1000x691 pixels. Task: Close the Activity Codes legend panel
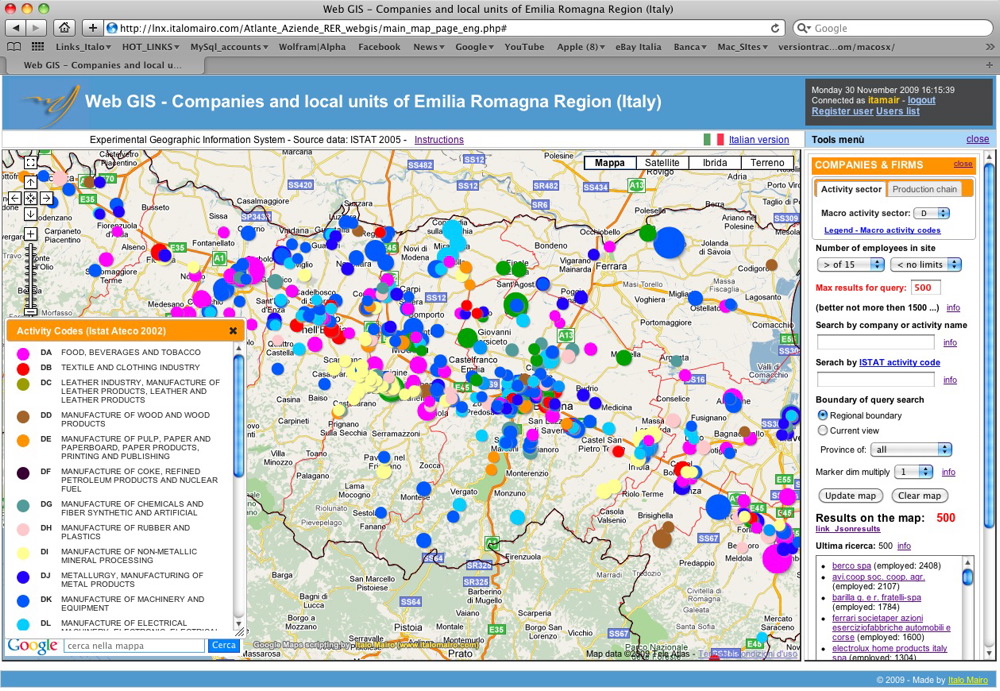(x=233, y=331)
